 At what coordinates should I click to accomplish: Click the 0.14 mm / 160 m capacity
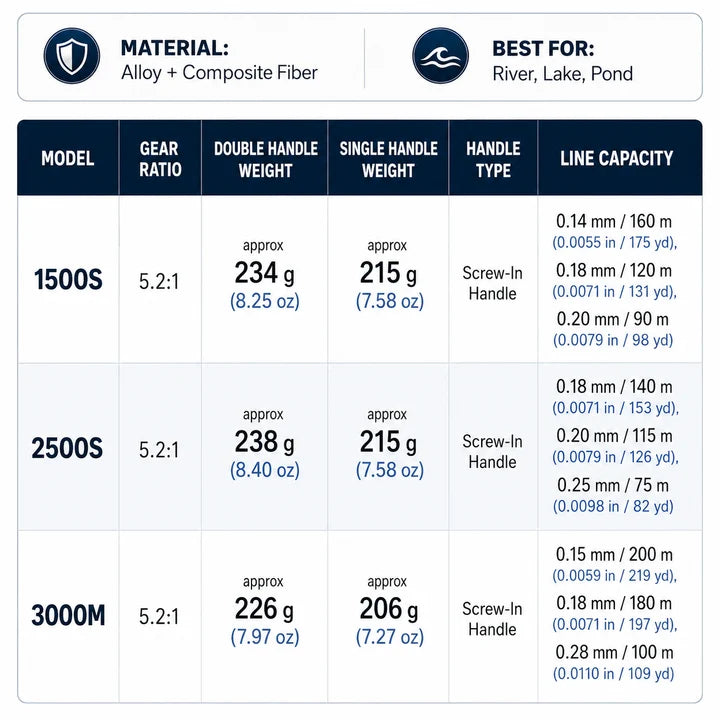[614, 221]
